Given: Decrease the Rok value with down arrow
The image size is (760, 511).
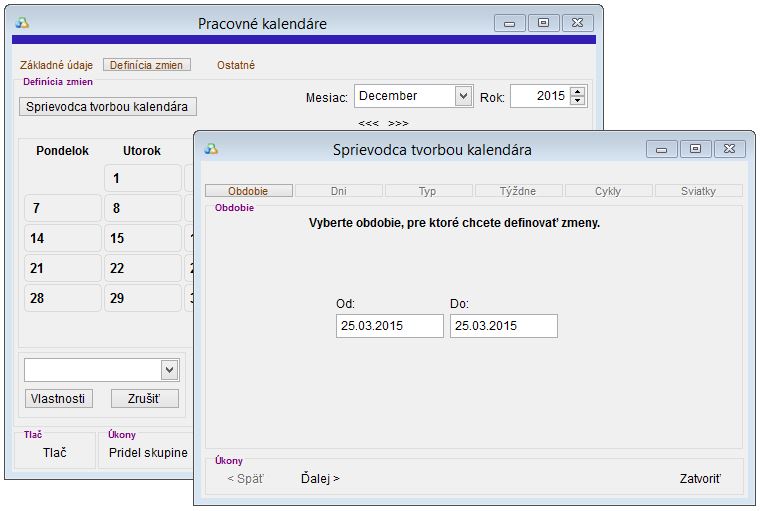Looking at the screenshot, I should [577, 100].
